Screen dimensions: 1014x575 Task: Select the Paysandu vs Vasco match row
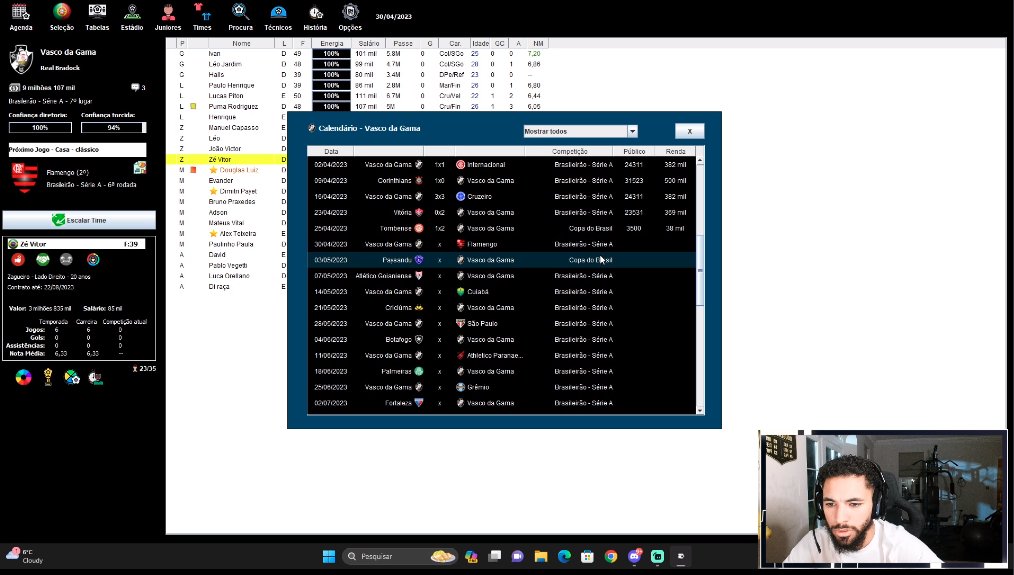[500, 260]
